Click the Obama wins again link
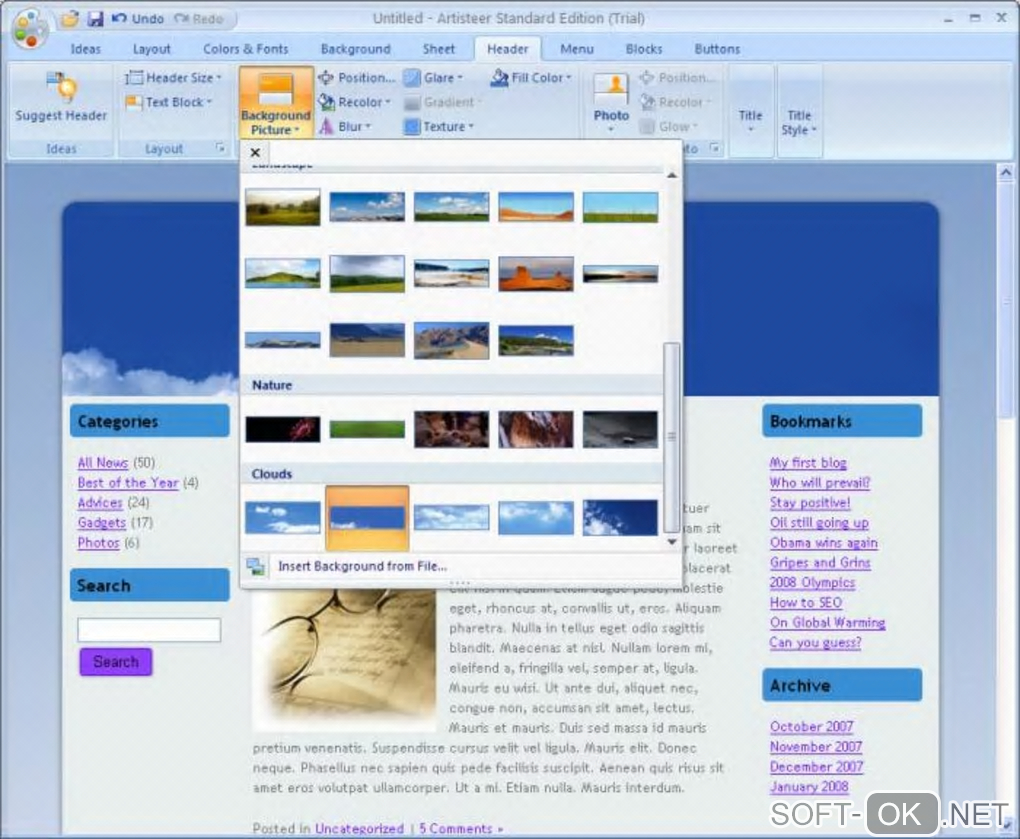 [x=824, y=542]
